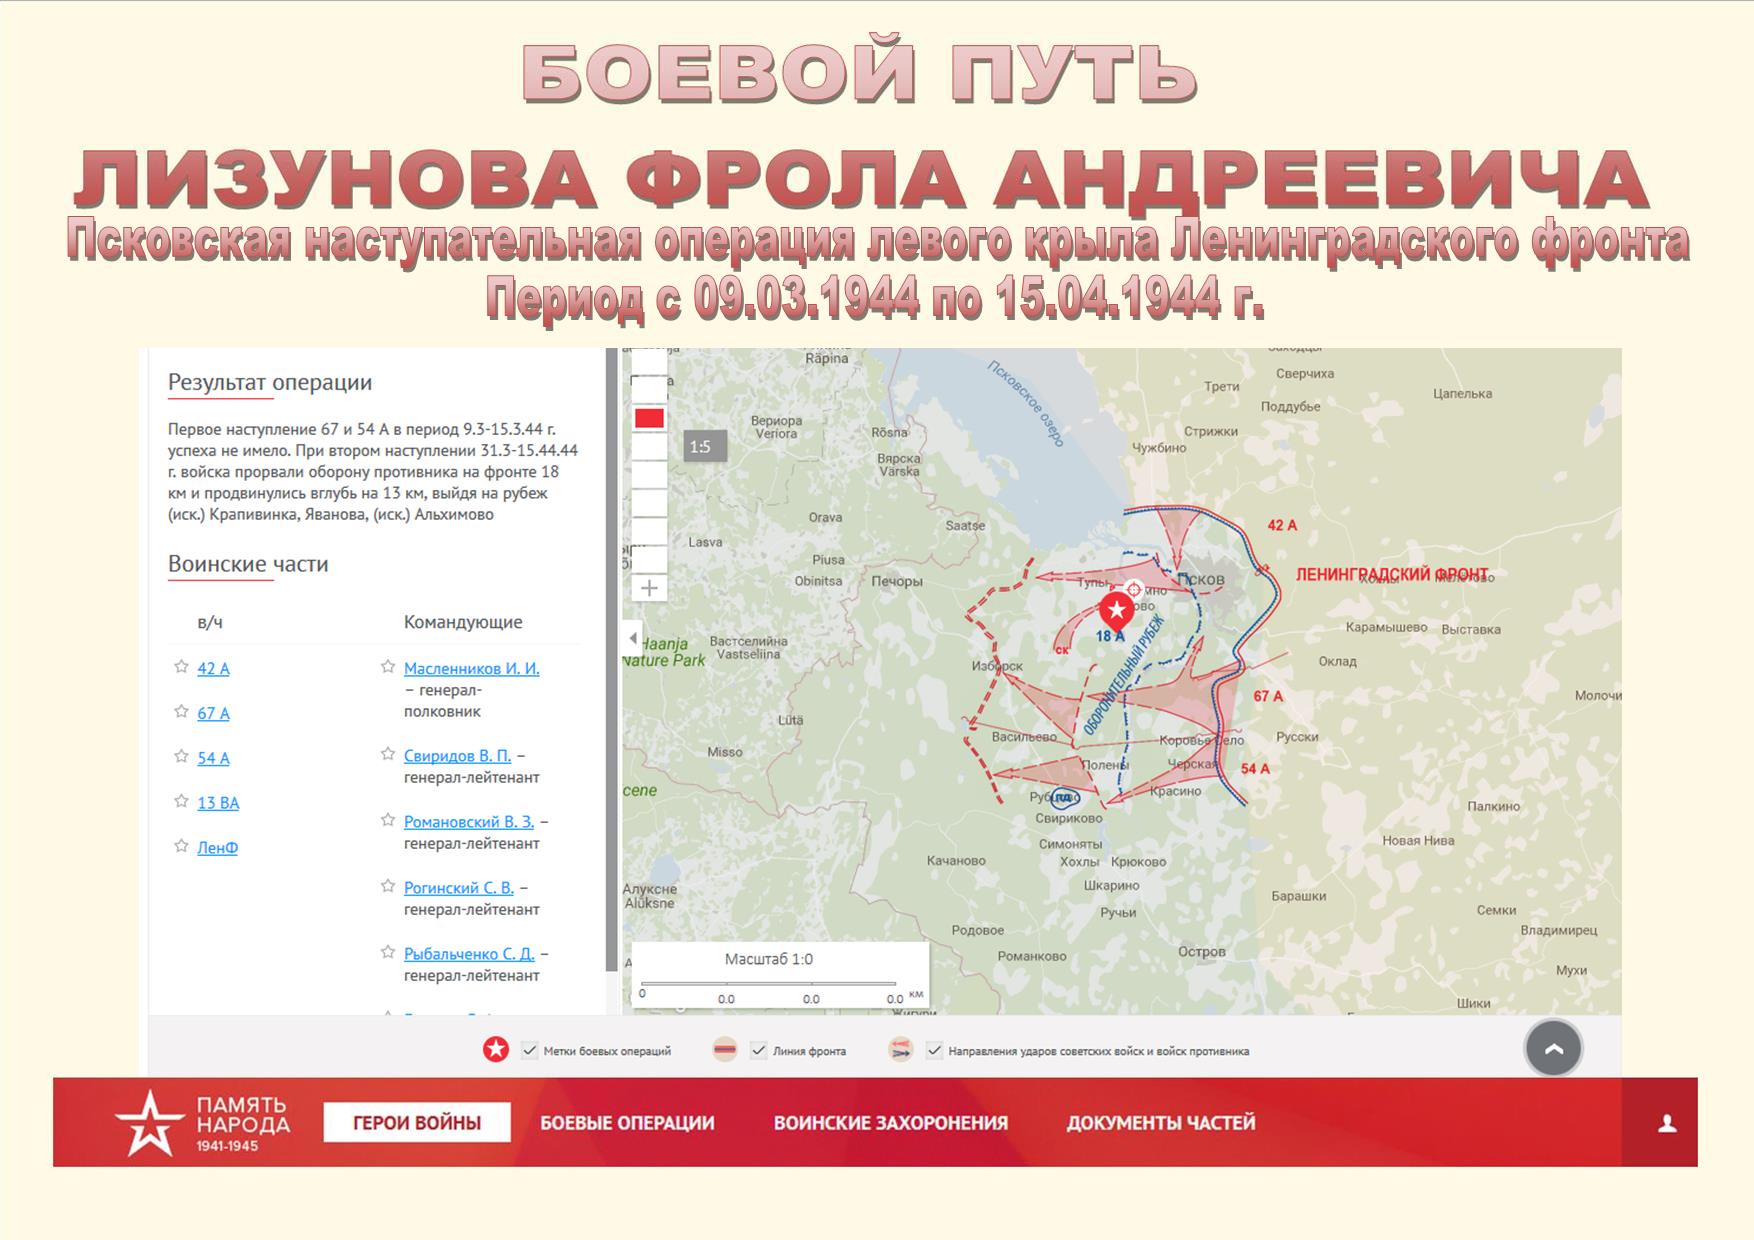The image size is (1754, 1240).
Task: Star commander Рогинский С. В.
Action: click(388, 886)
